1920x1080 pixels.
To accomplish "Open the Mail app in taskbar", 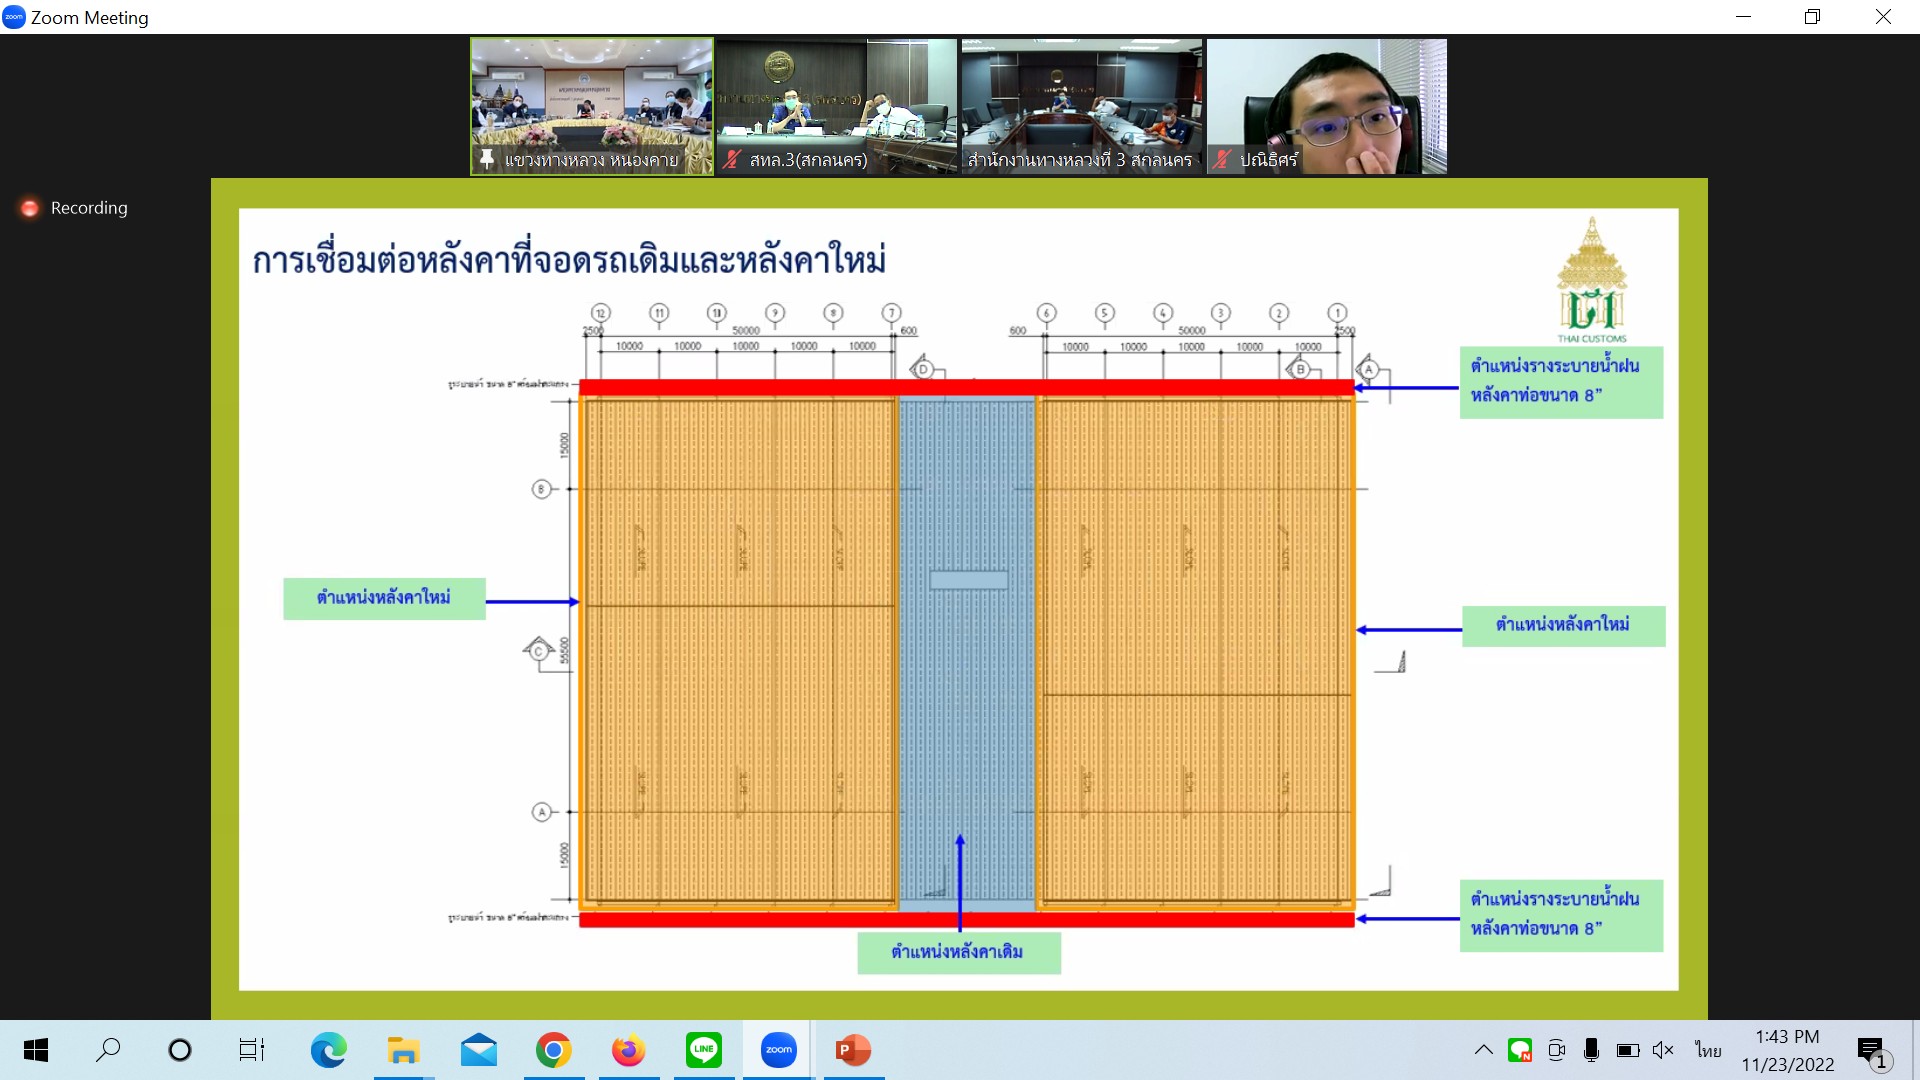I will pyautogui.click(x=478, y=1050).
